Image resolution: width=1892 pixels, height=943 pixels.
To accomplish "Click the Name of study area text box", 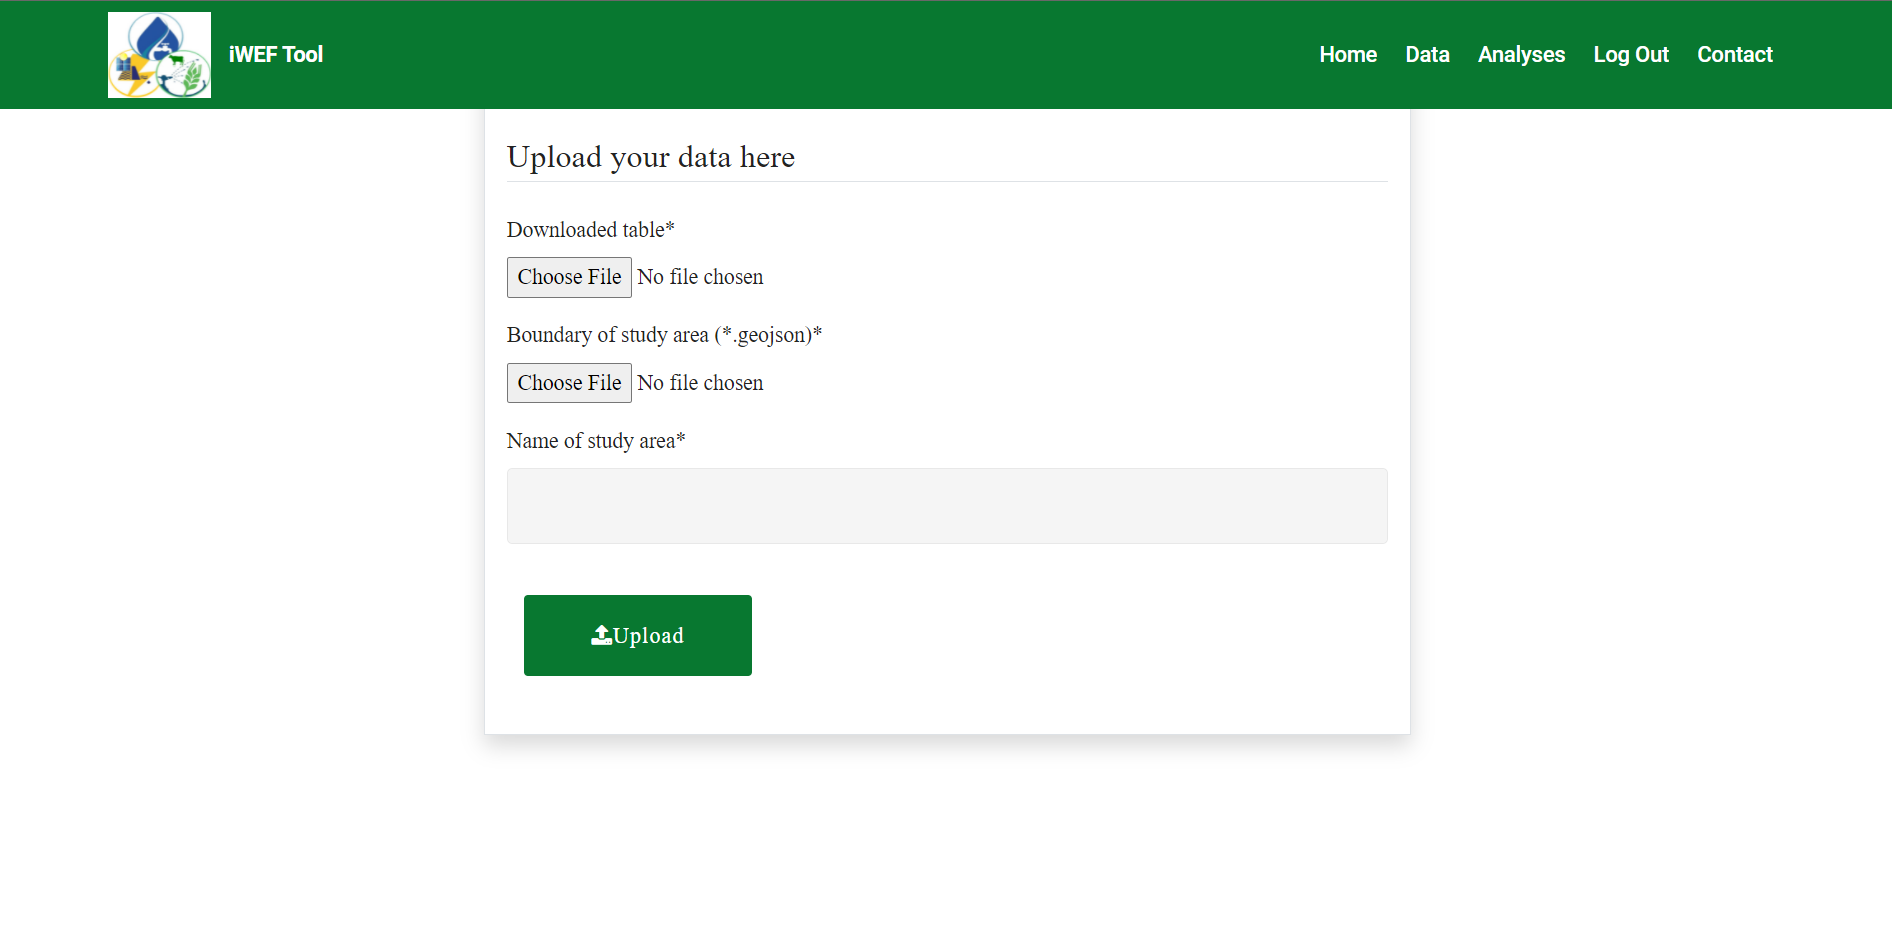I will (946, 505).
